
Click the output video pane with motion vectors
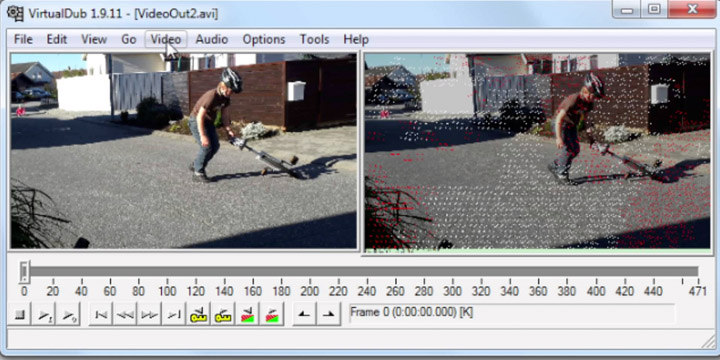[537, 152]
